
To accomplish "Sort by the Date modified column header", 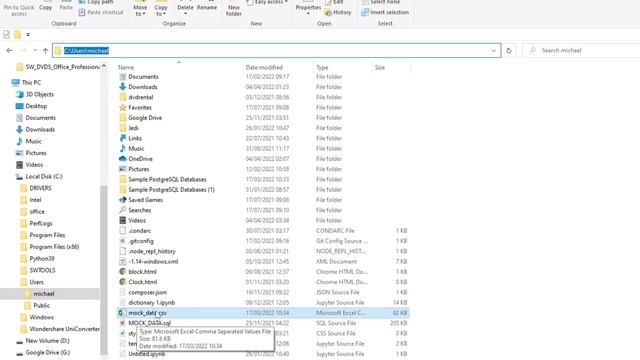I will [x=264, y=67].
